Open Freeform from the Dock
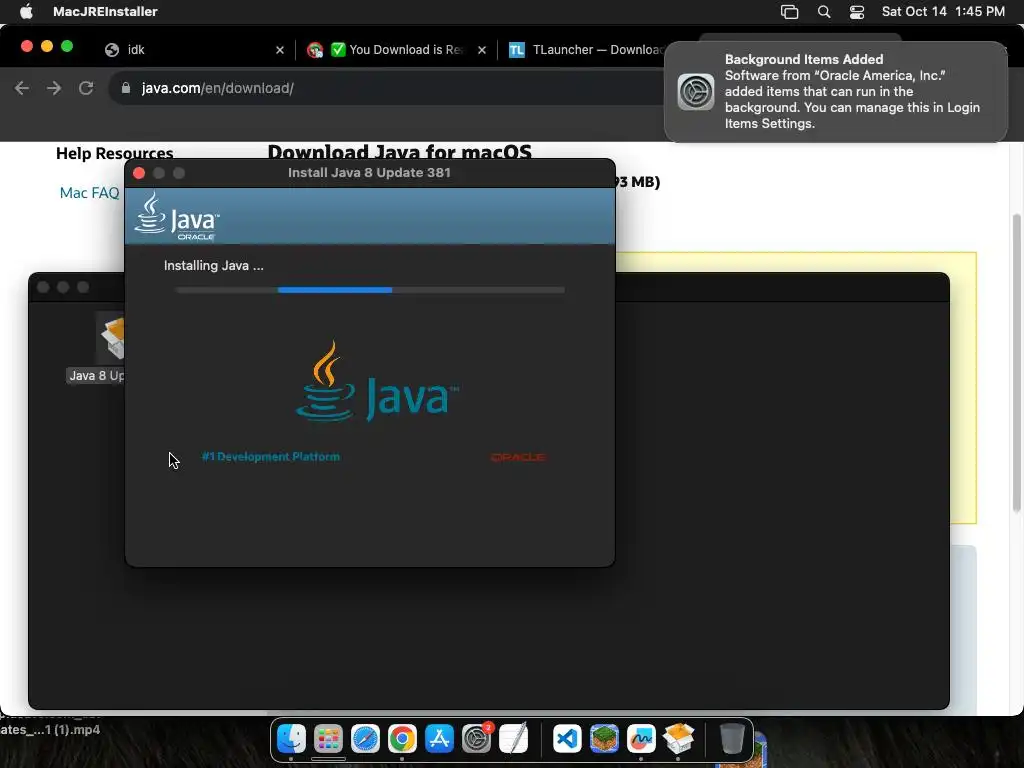The image size is (1024, 768). coord(641,739)
